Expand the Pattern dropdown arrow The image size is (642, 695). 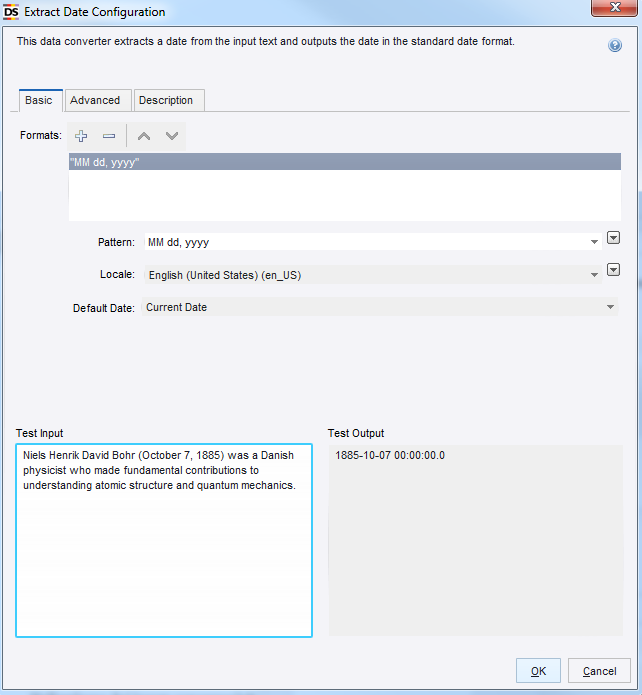[594, 242]
